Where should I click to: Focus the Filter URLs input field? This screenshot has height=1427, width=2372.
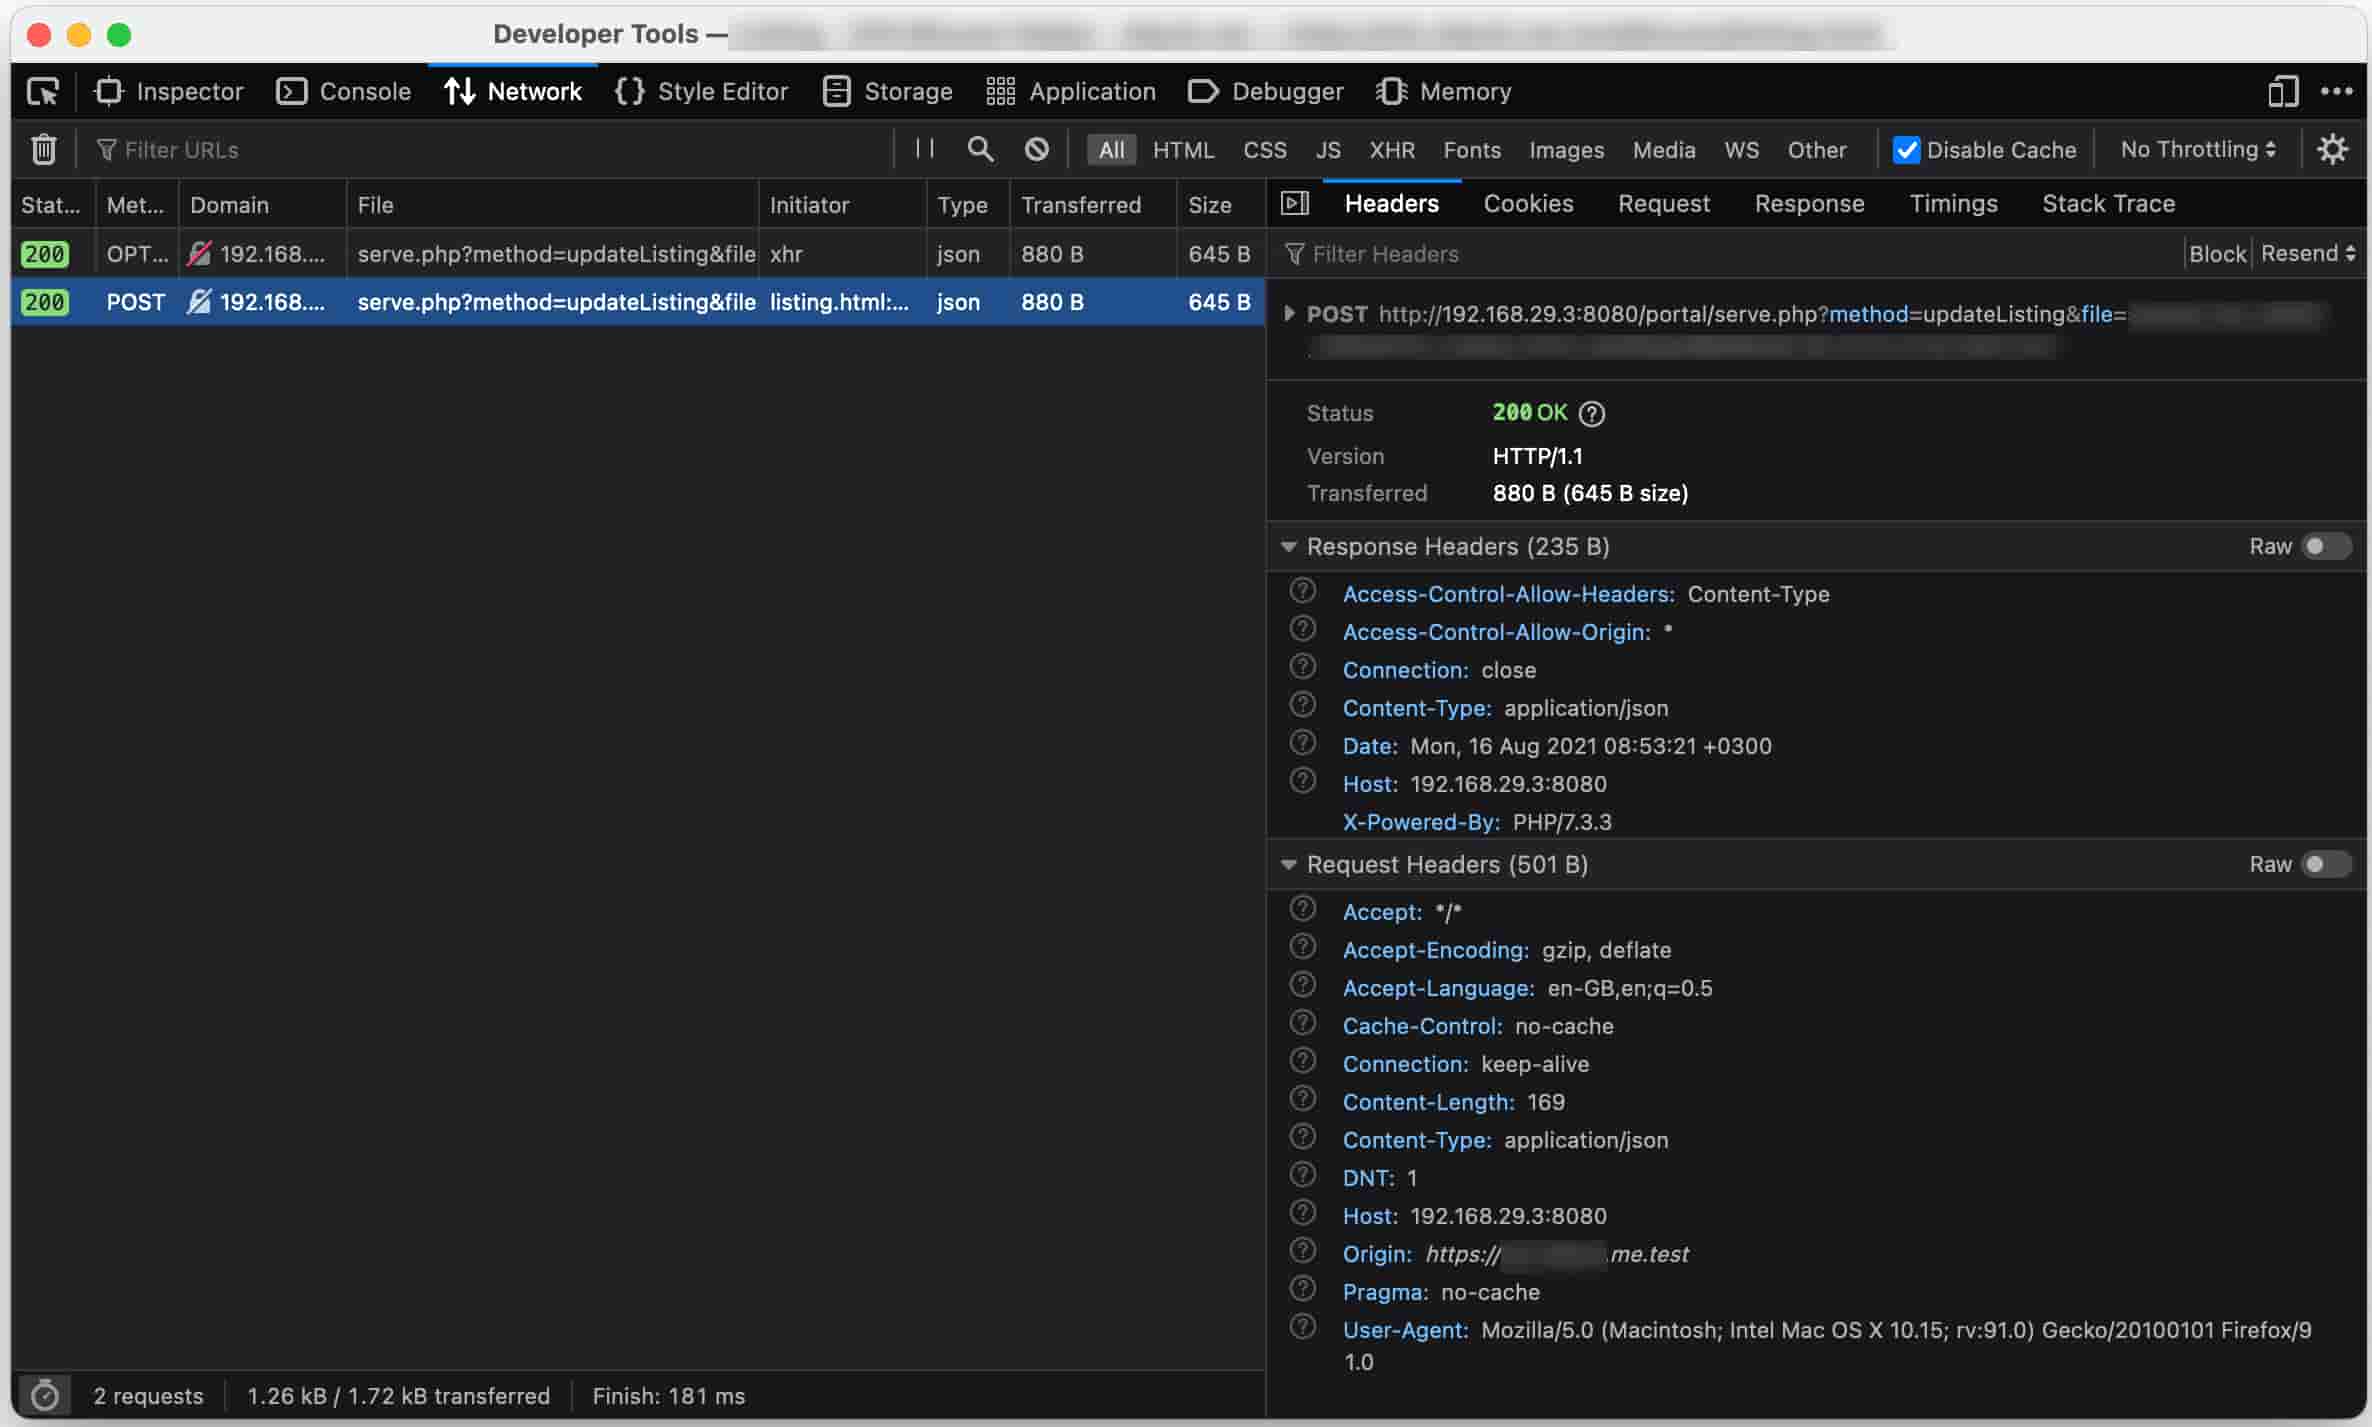point(490,150)
